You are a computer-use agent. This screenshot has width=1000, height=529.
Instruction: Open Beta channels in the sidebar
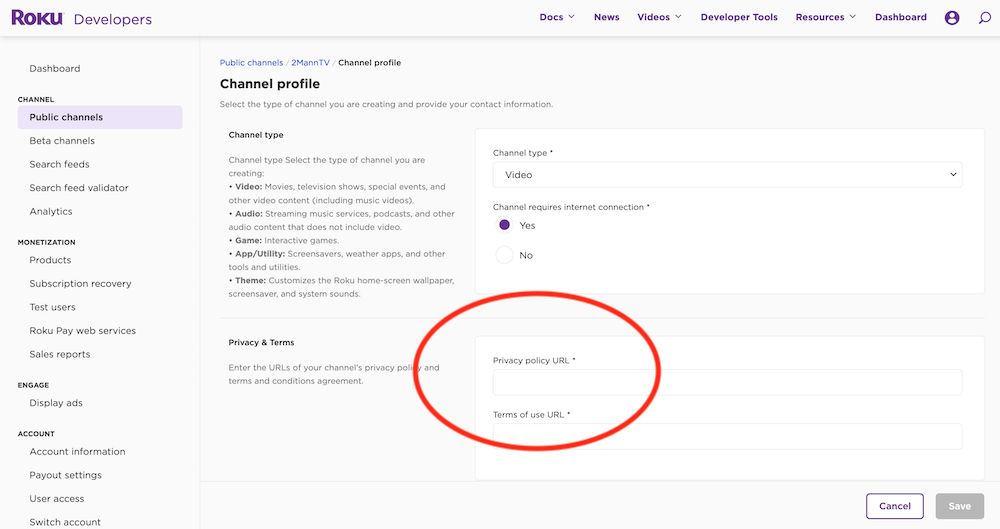click(x=62, y=141)
